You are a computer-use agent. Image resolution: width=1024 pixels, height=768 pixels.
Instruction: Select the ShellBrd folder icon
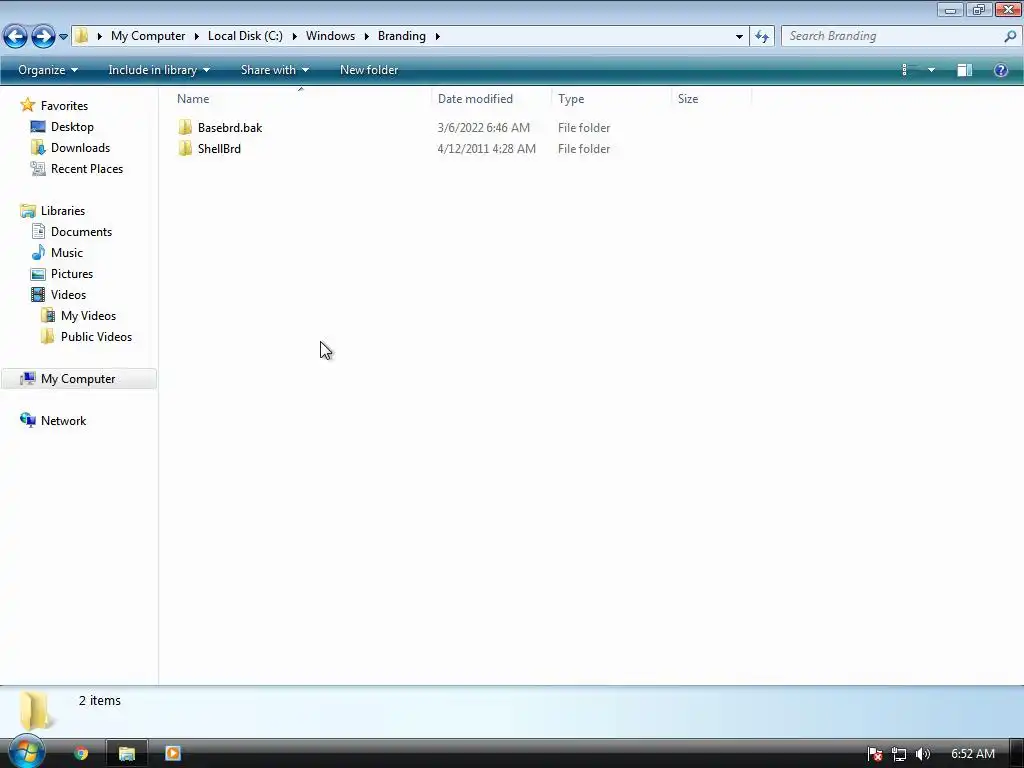click(x=185, y=148)
